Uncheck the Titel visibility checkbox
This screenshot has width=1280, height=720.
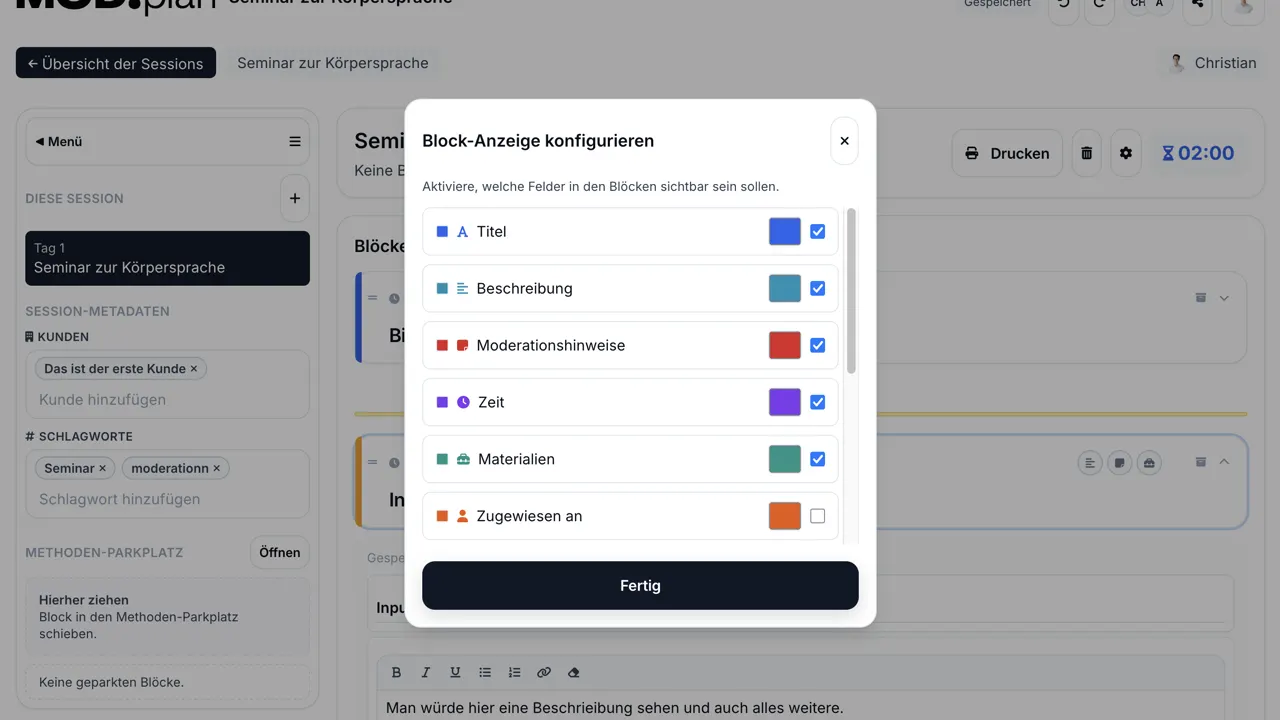coord(817,231)
